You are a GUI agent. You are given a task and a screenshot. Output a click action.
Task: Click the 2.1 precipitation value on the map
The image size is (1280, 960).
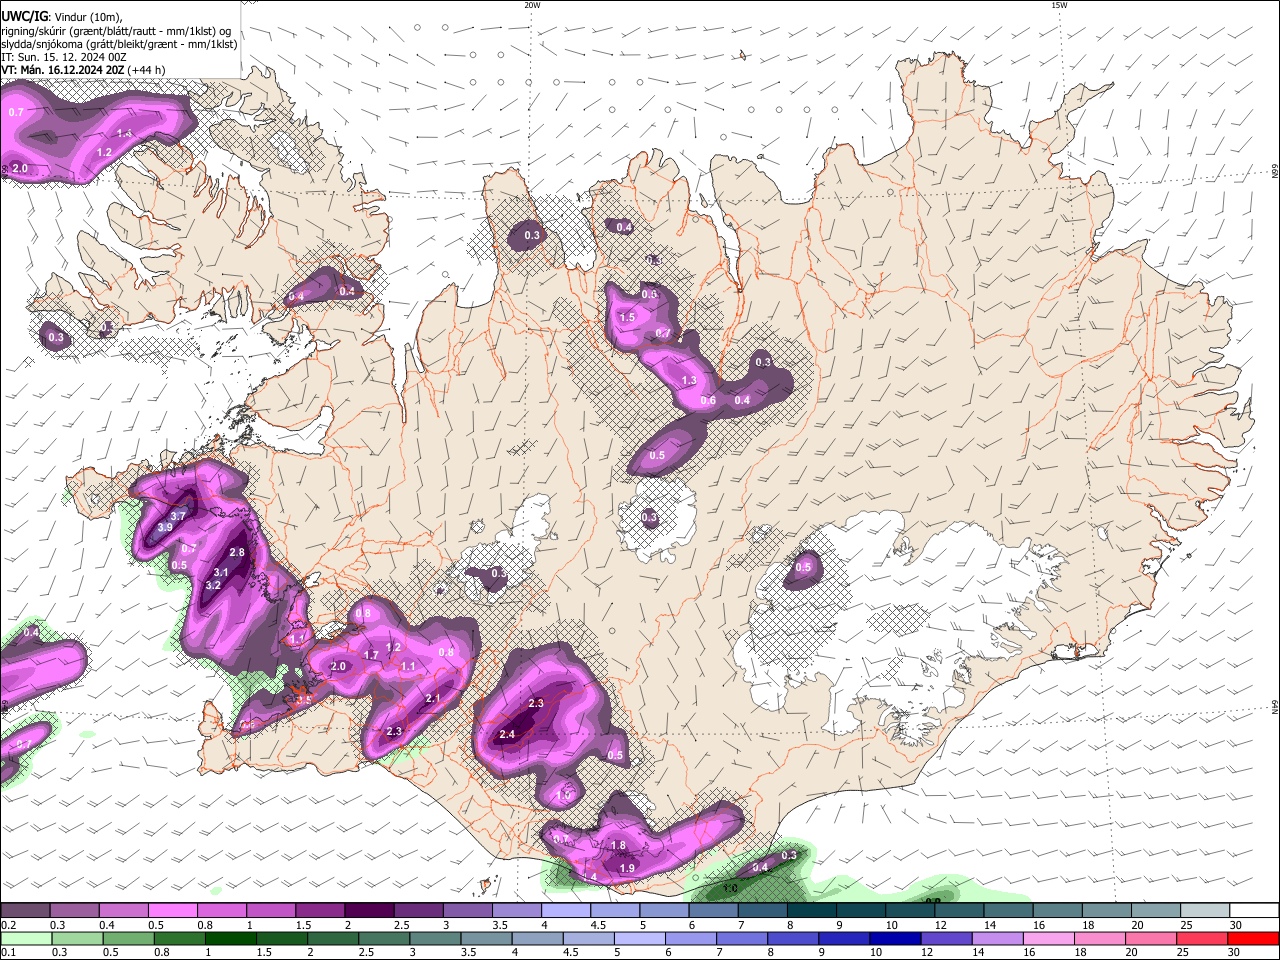pos(433,698)
